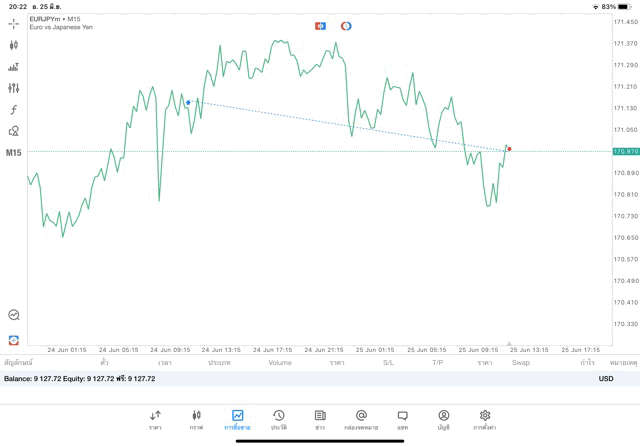Select the crosshair cursor tool
Viewport: 640px width, 447px height.
click(14, 23)
